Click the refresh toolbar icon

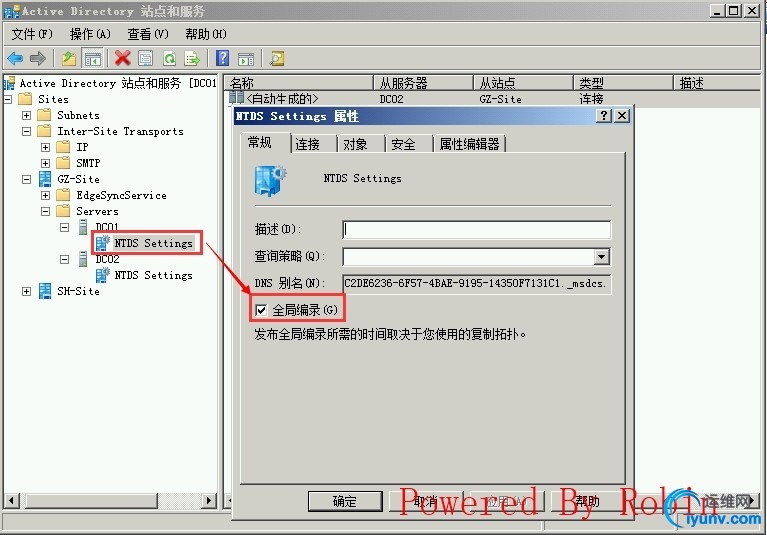(169, 59)
